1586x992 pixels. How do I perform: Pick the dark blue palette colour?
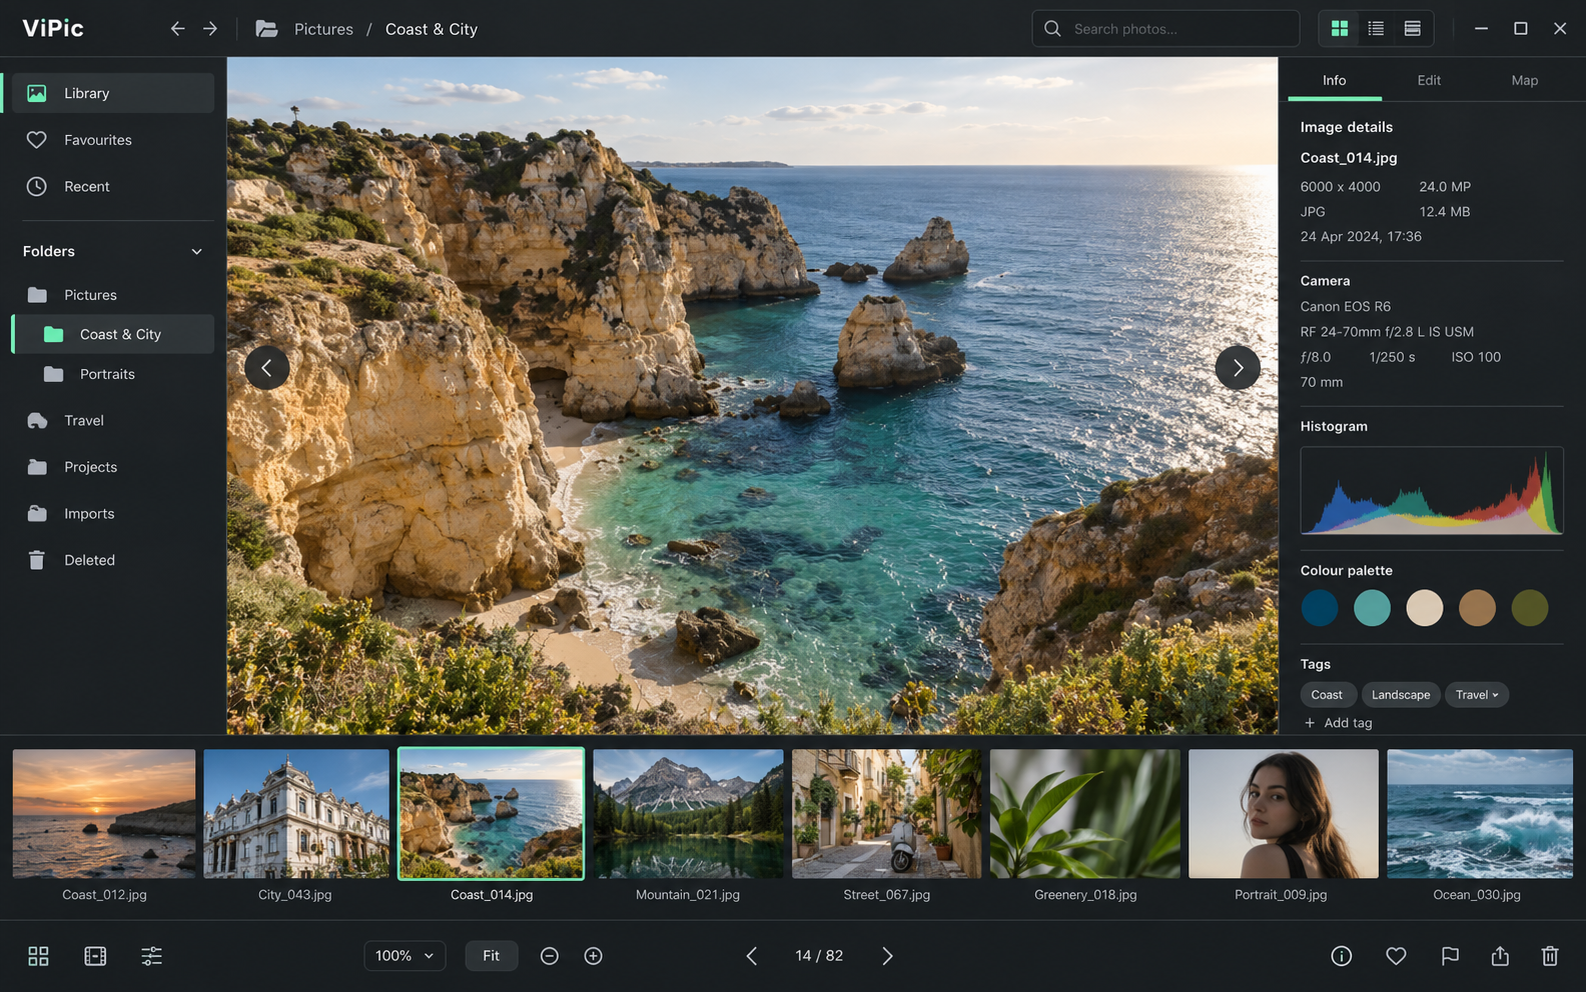coord(1320,608)
